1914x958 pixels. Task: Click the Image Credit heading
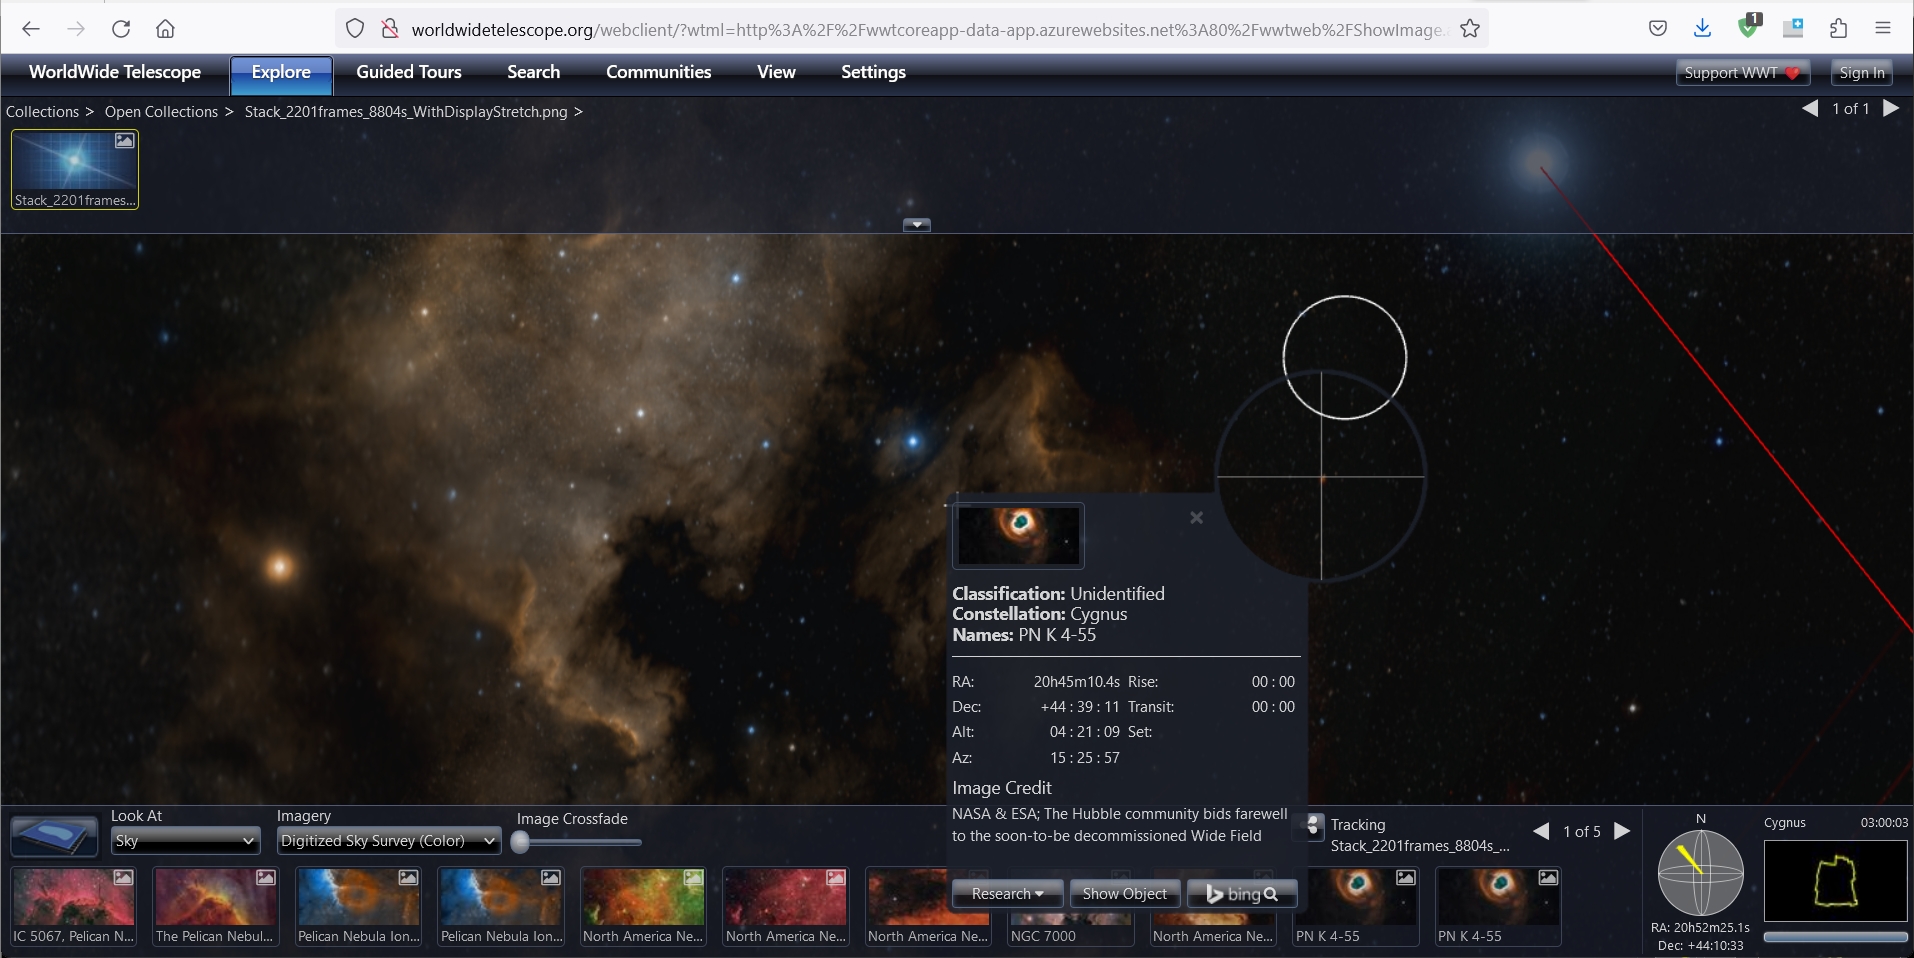[1002, 788]
